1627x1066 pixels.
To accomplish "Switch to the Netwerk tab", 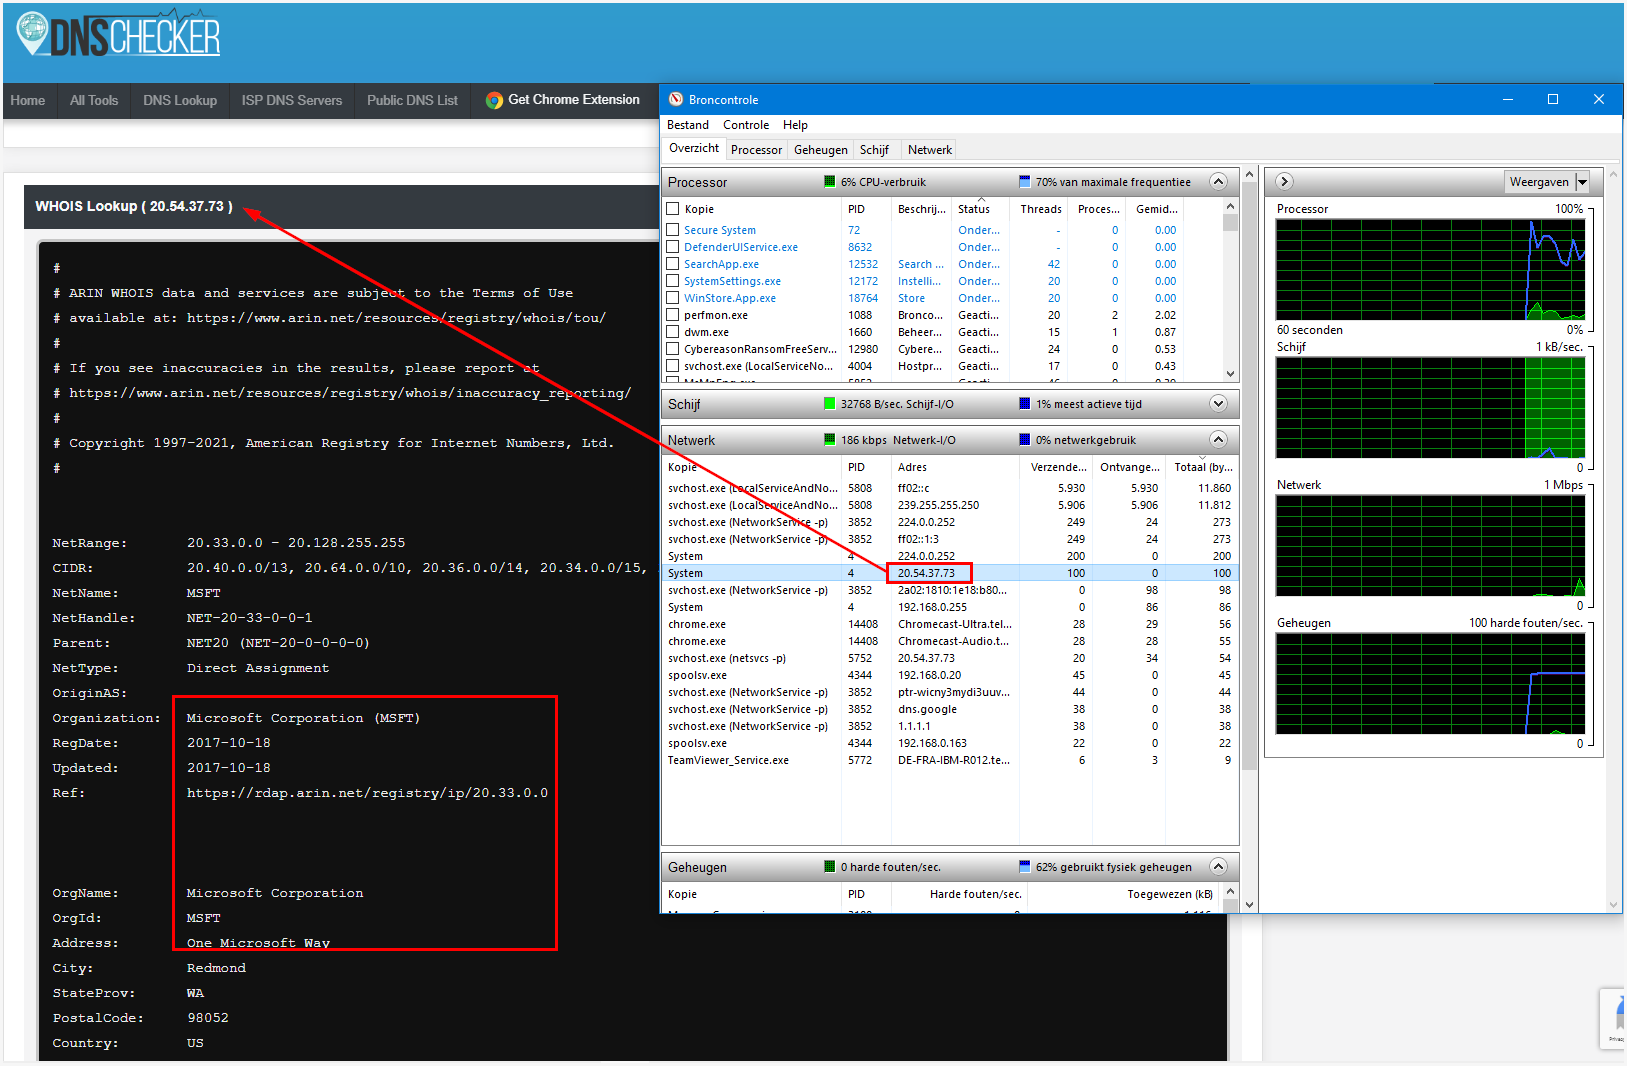I will [930, 150].
